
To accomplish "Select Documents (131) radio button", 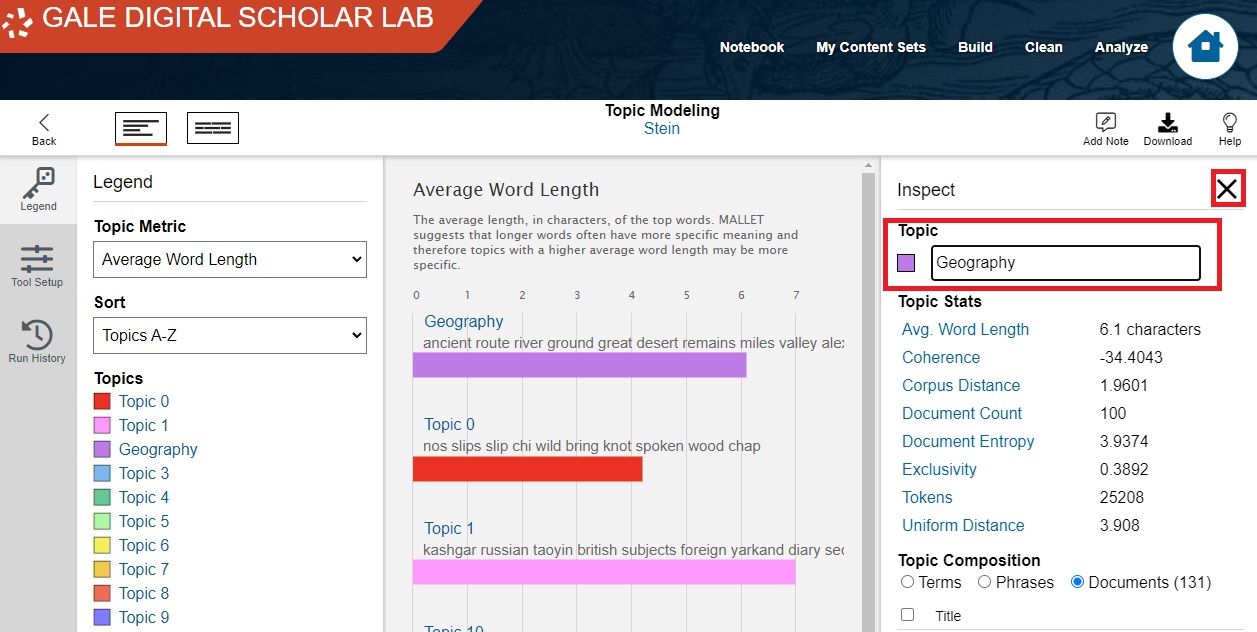I will 1077,582.
